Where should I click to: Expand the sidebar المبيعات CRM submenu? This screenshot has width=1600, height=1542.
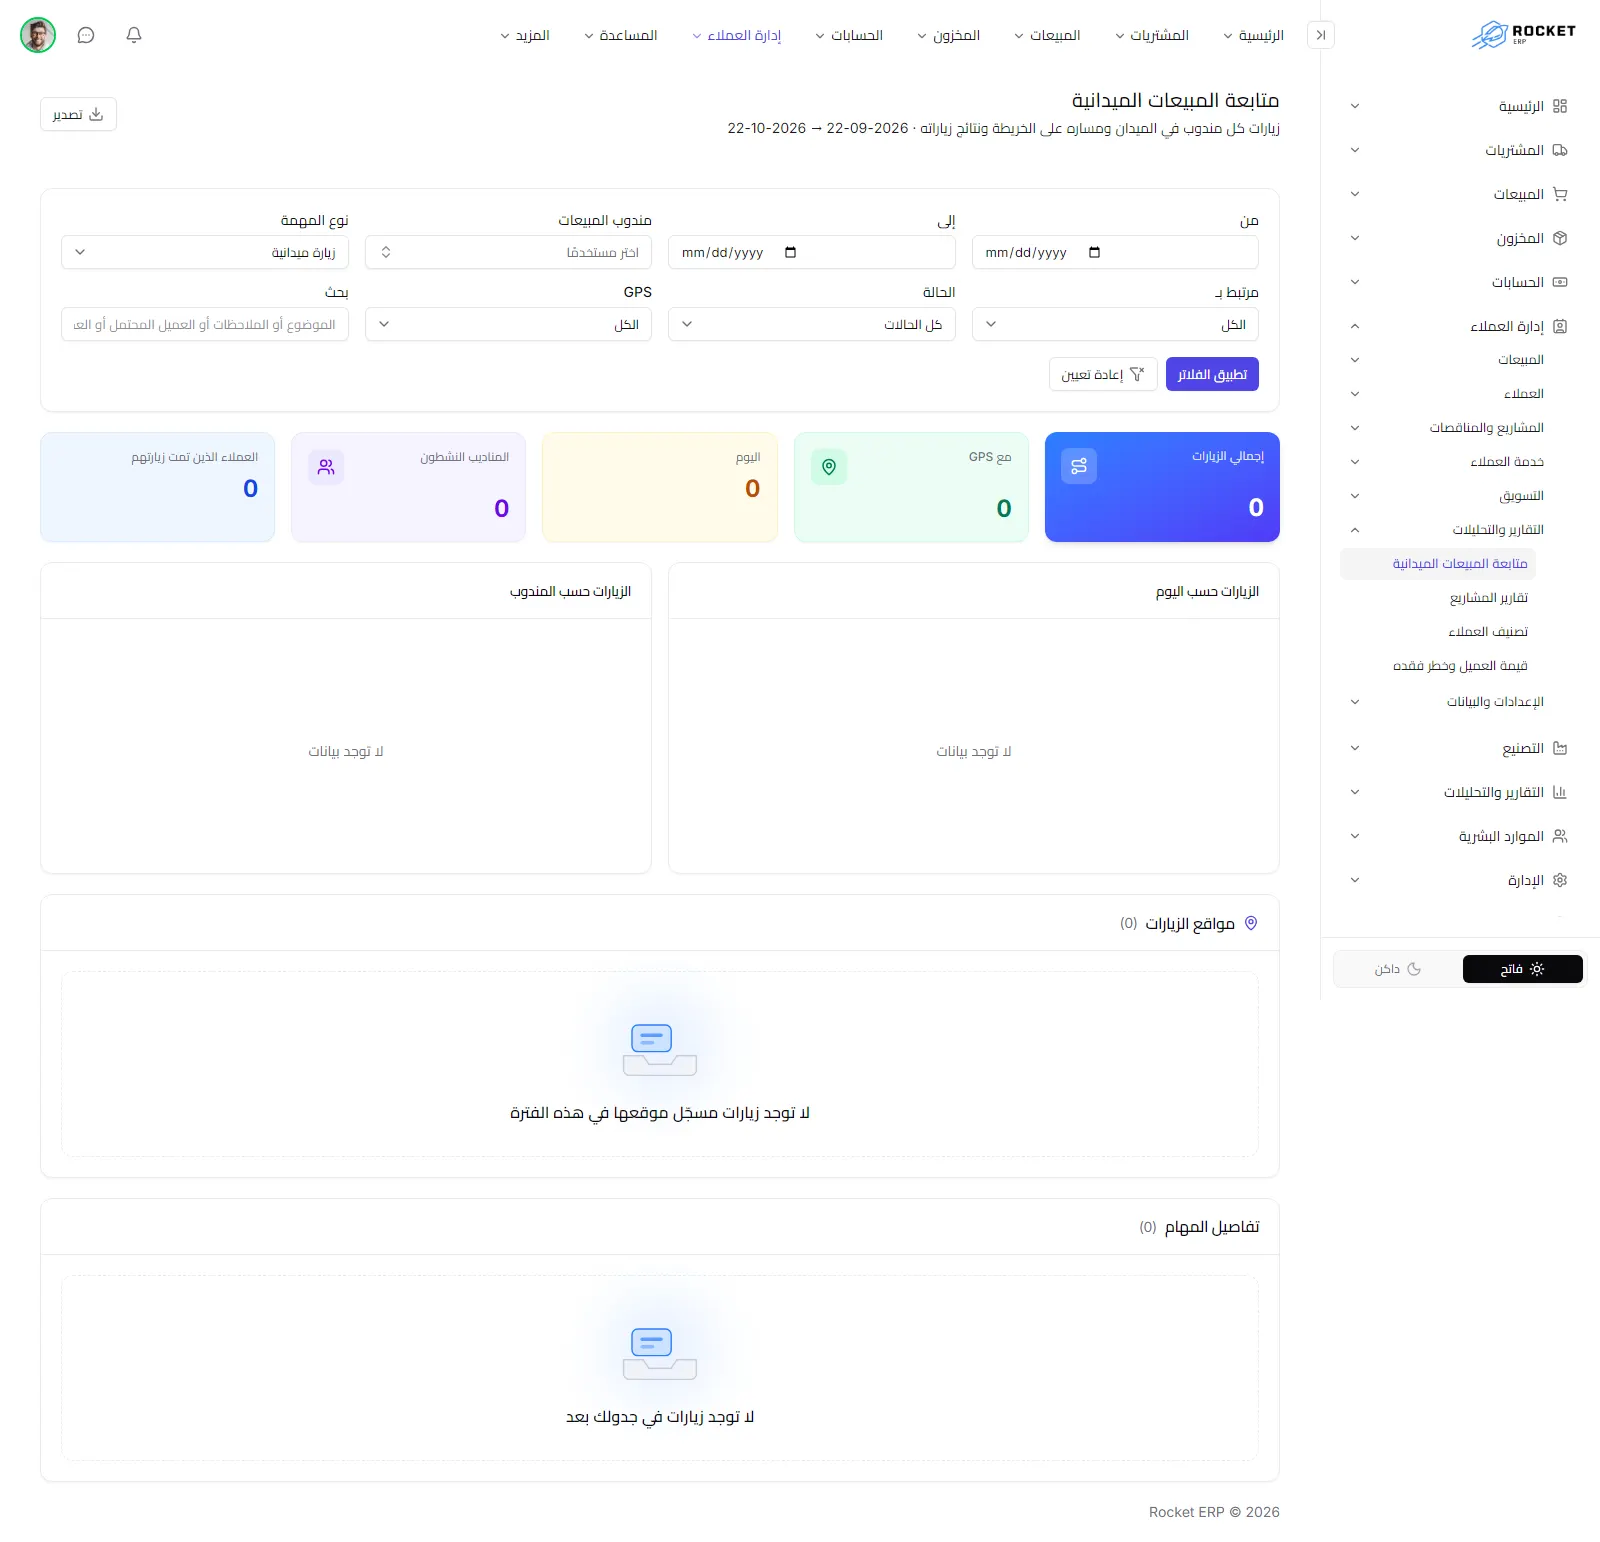click(x=1355, y=360)
